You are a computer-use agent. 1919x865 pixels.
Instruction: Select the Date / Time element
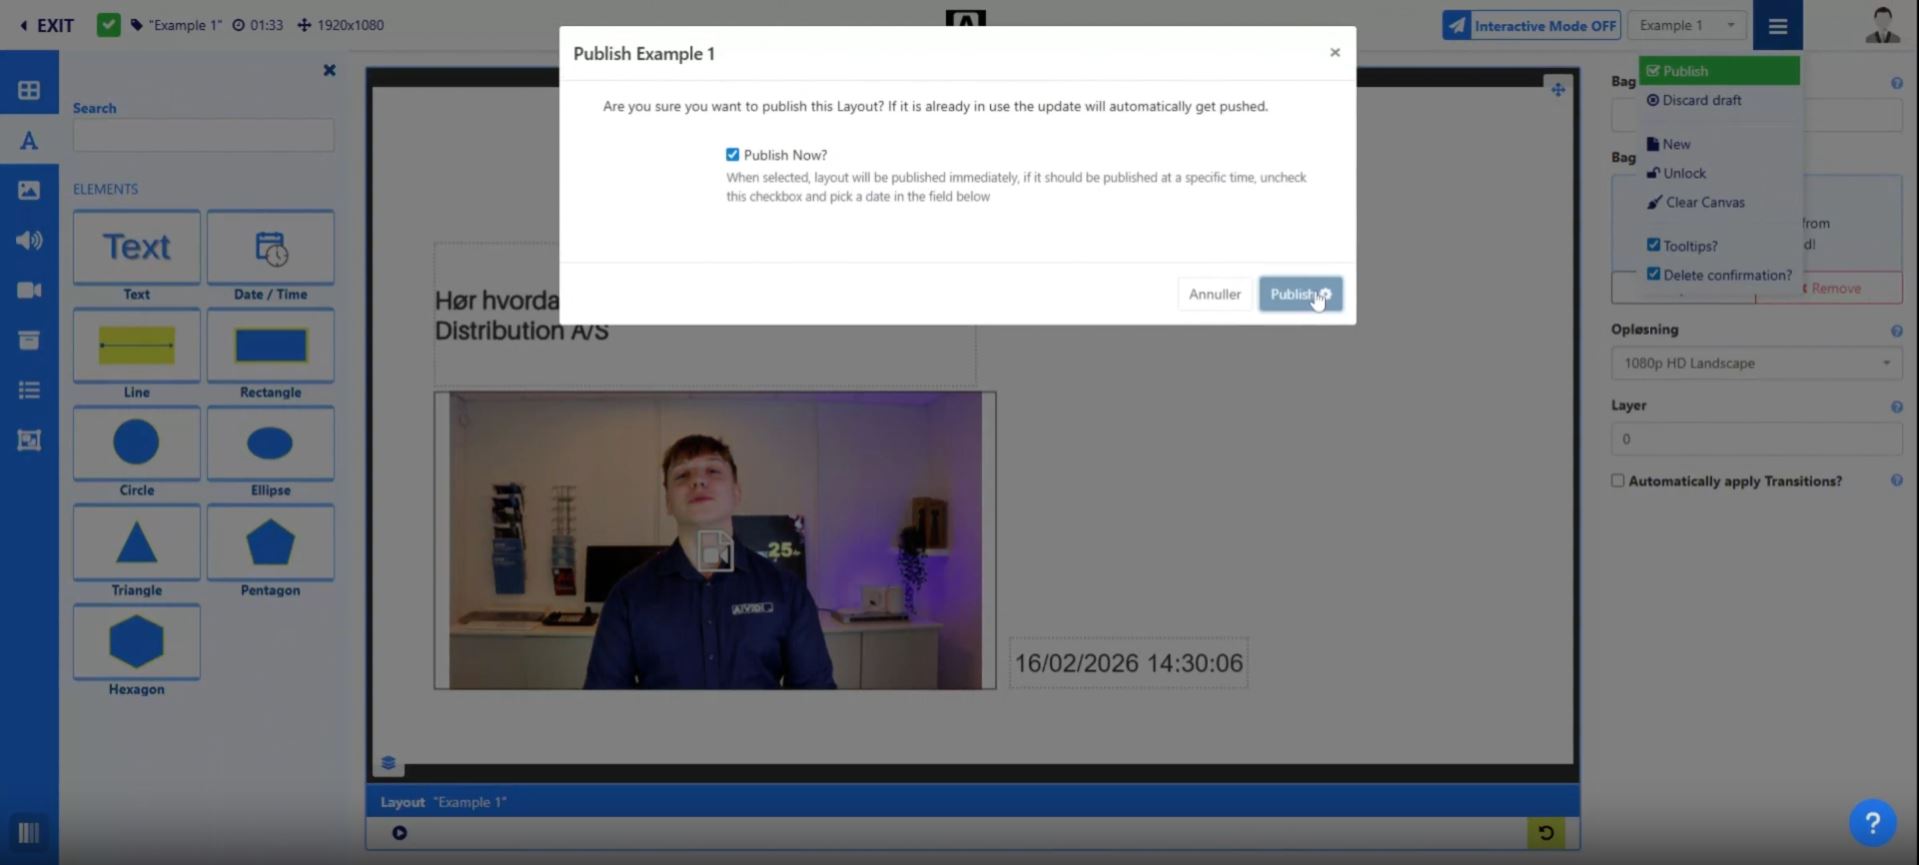pos(270,247)
